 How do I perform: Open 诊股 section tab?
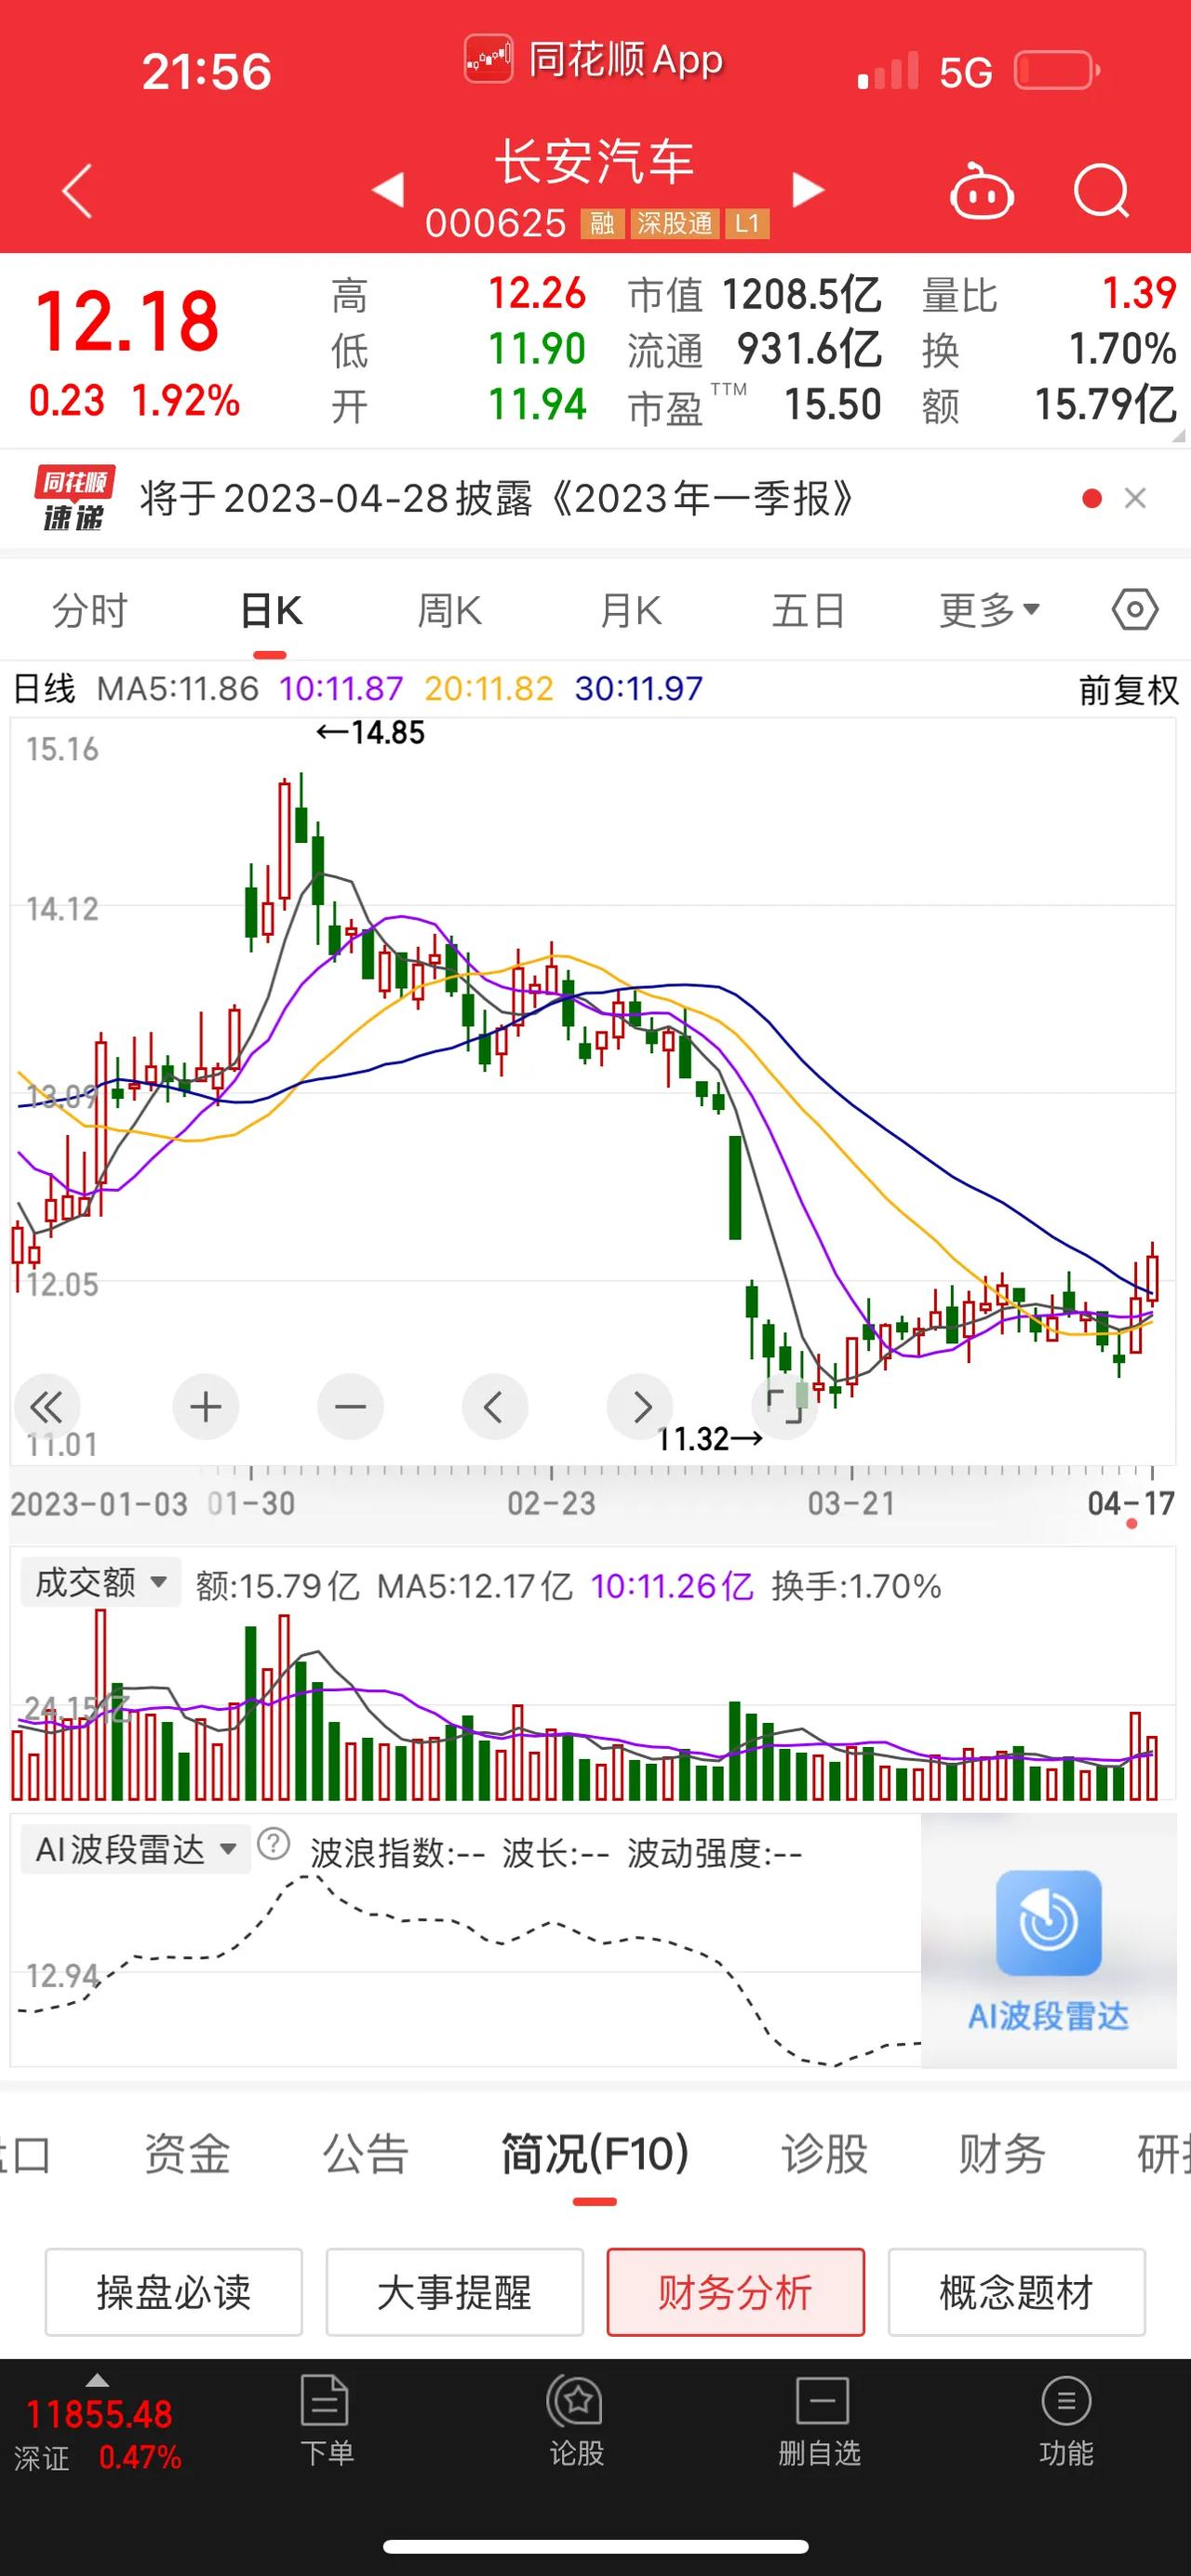click(x=824, y=2152)
